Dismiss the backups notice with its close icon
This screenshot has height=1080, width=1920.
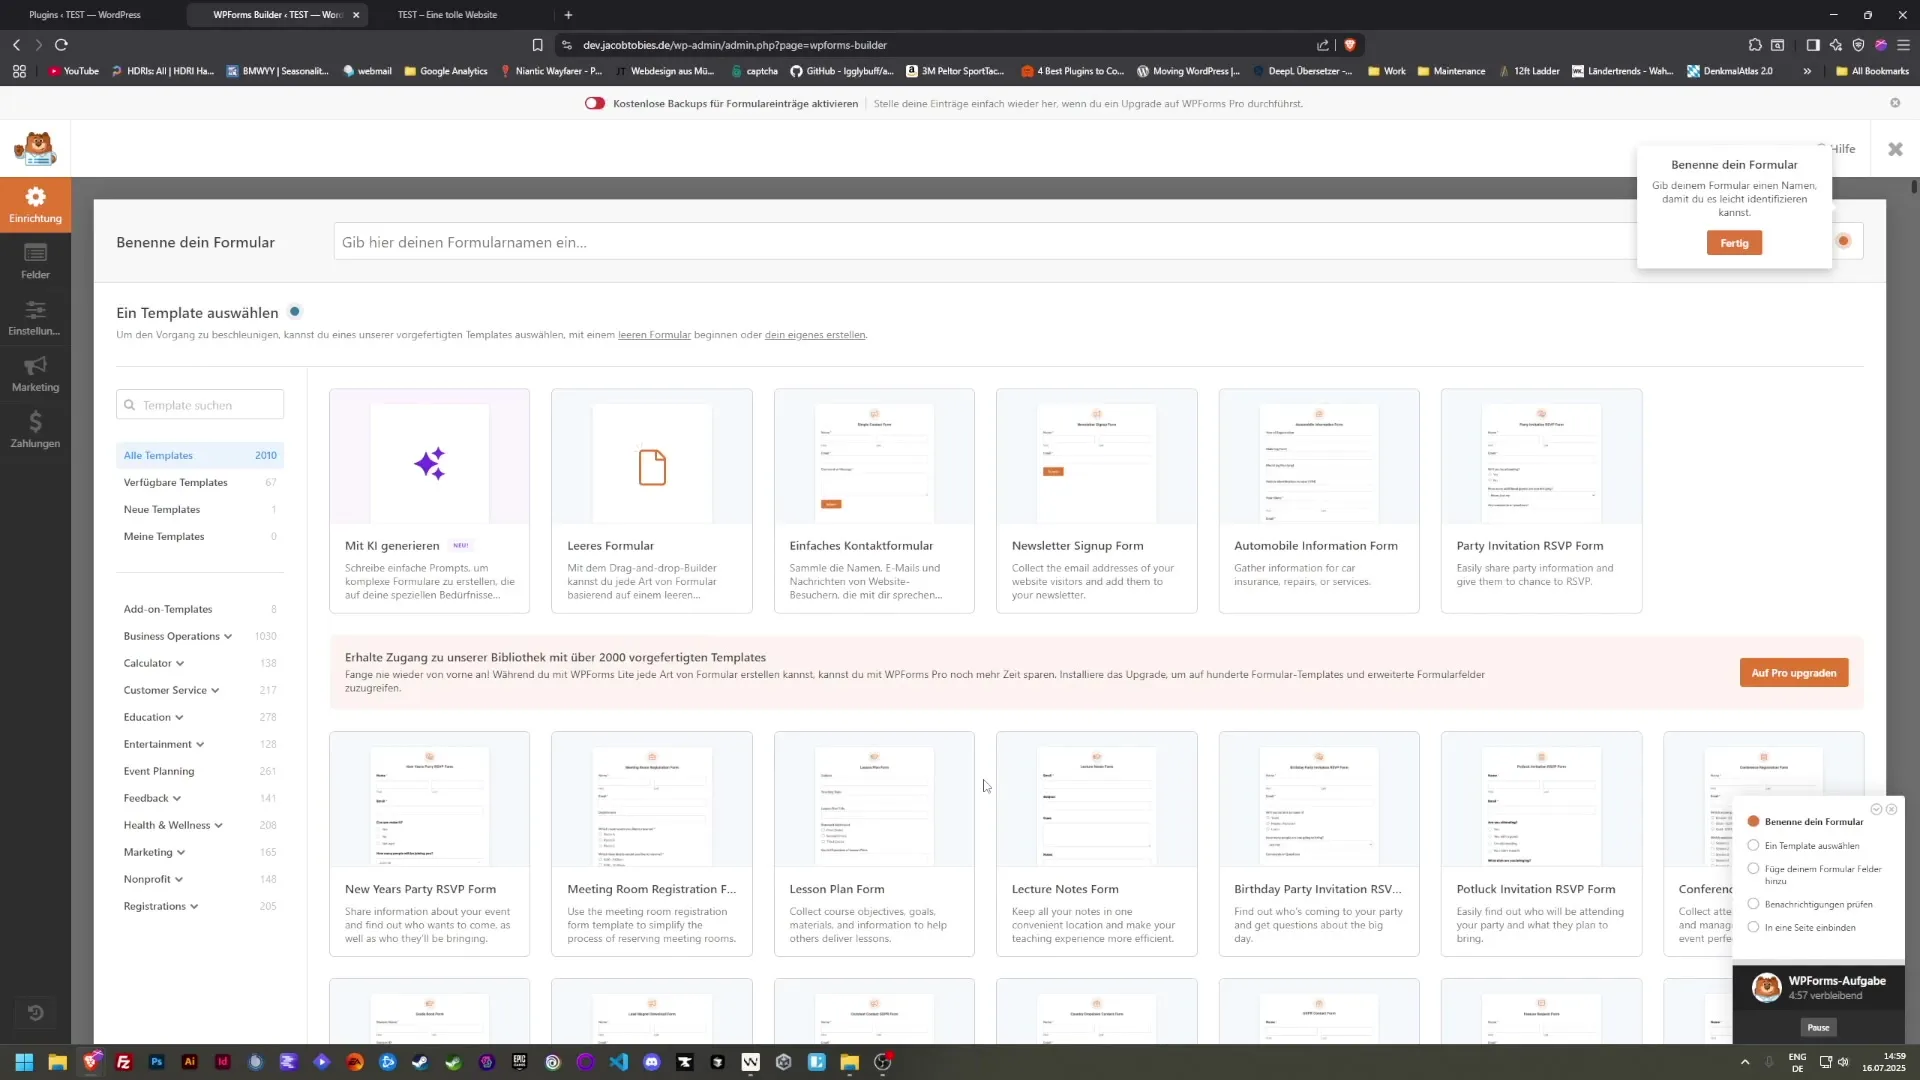tap(1894, 103)
